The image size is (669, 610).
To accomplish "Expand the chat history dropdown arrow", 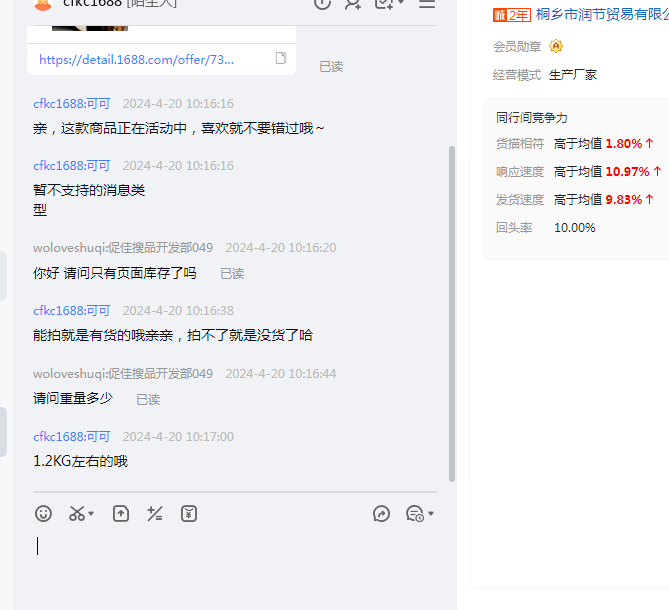I will tap(431, 515).
